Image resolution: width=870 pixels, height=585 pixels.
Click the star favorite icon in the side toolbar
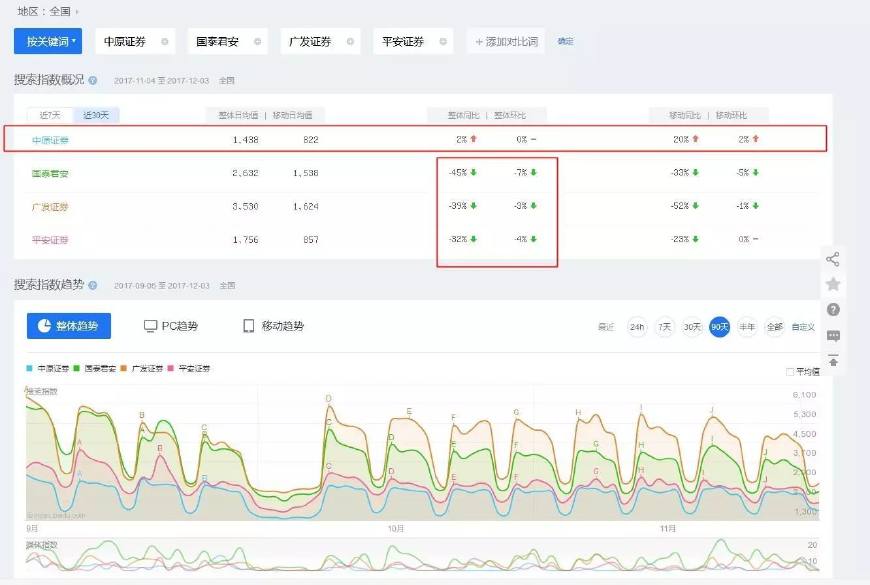point(833,284)
